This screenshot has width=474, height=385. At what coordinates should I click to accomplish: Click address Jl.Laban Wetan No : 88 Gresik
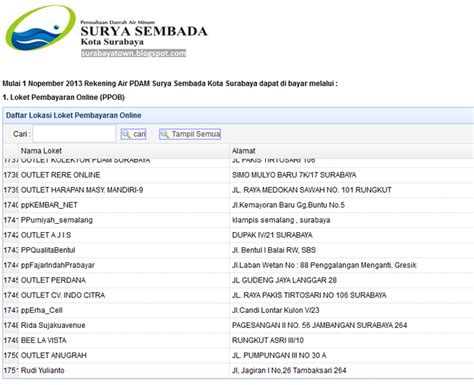[324, 265]
